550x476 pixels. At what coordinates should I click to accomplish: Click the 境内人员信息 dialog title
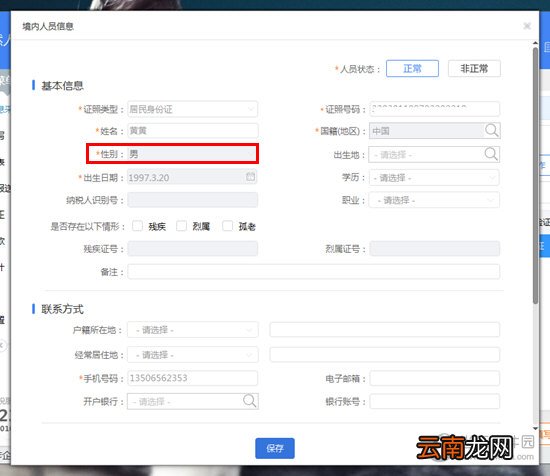[x=48, y=26]
